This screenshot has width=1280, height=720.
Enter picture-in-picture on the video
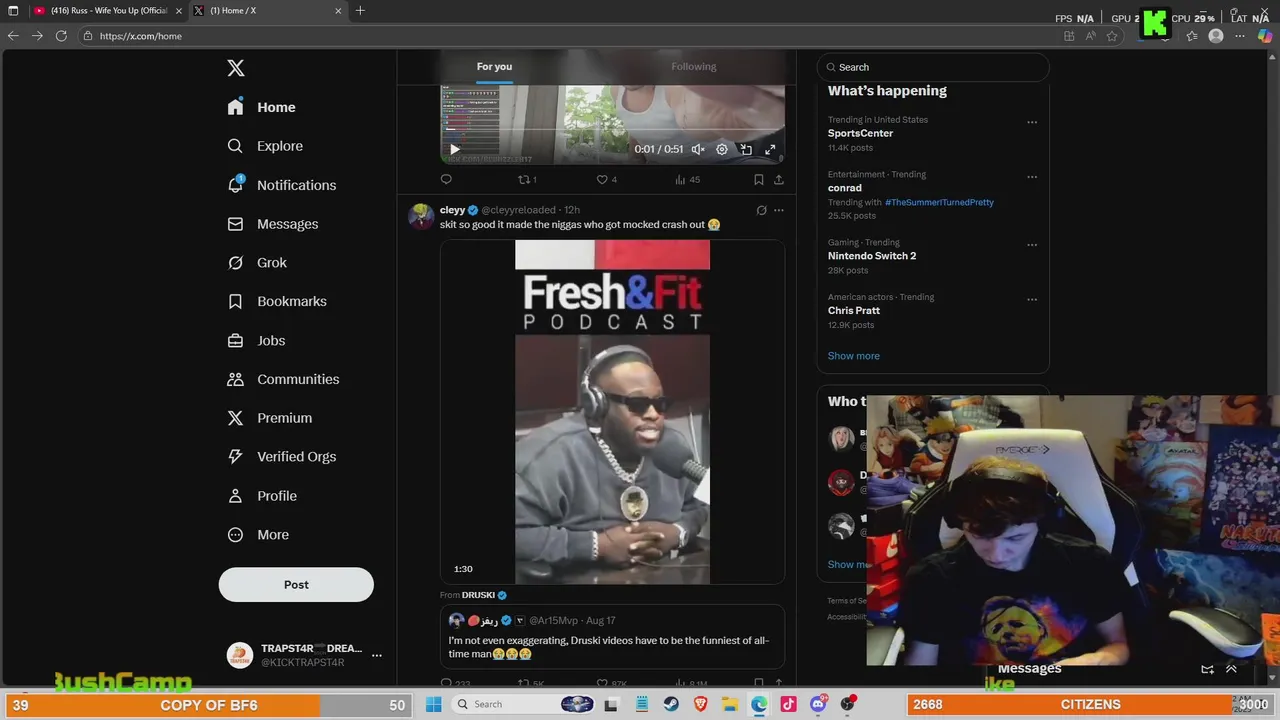click(x=746, y=149)
